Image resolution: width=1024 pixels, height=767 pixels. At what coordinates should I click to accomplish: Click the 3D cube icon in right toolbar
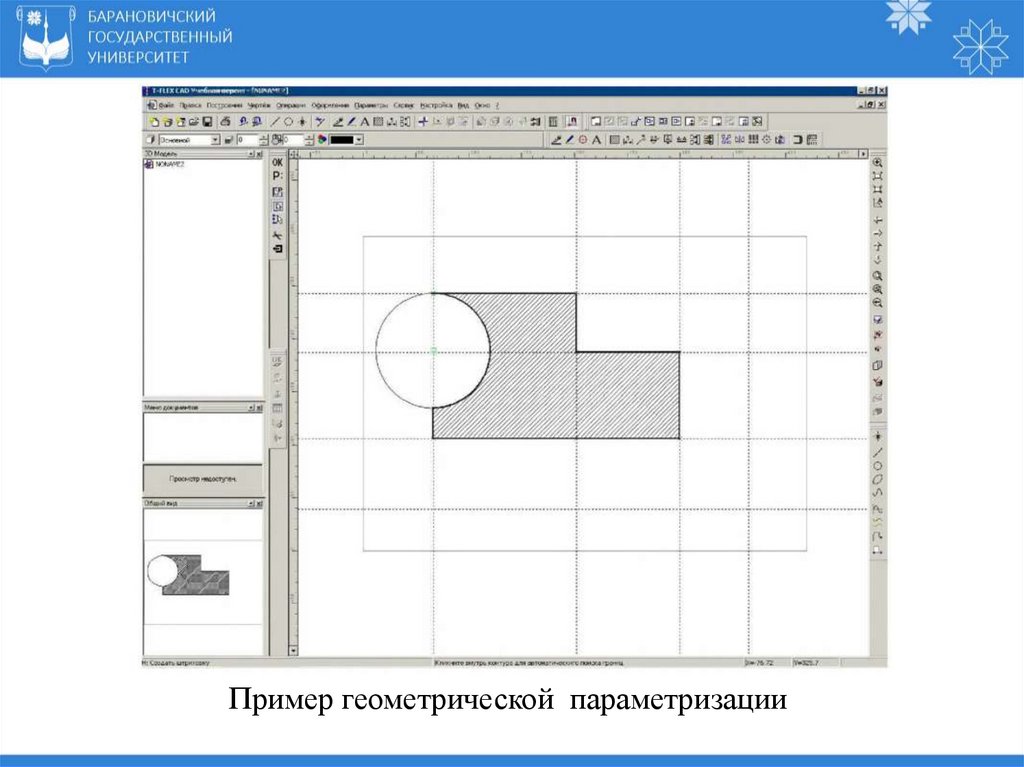[878, 366]
